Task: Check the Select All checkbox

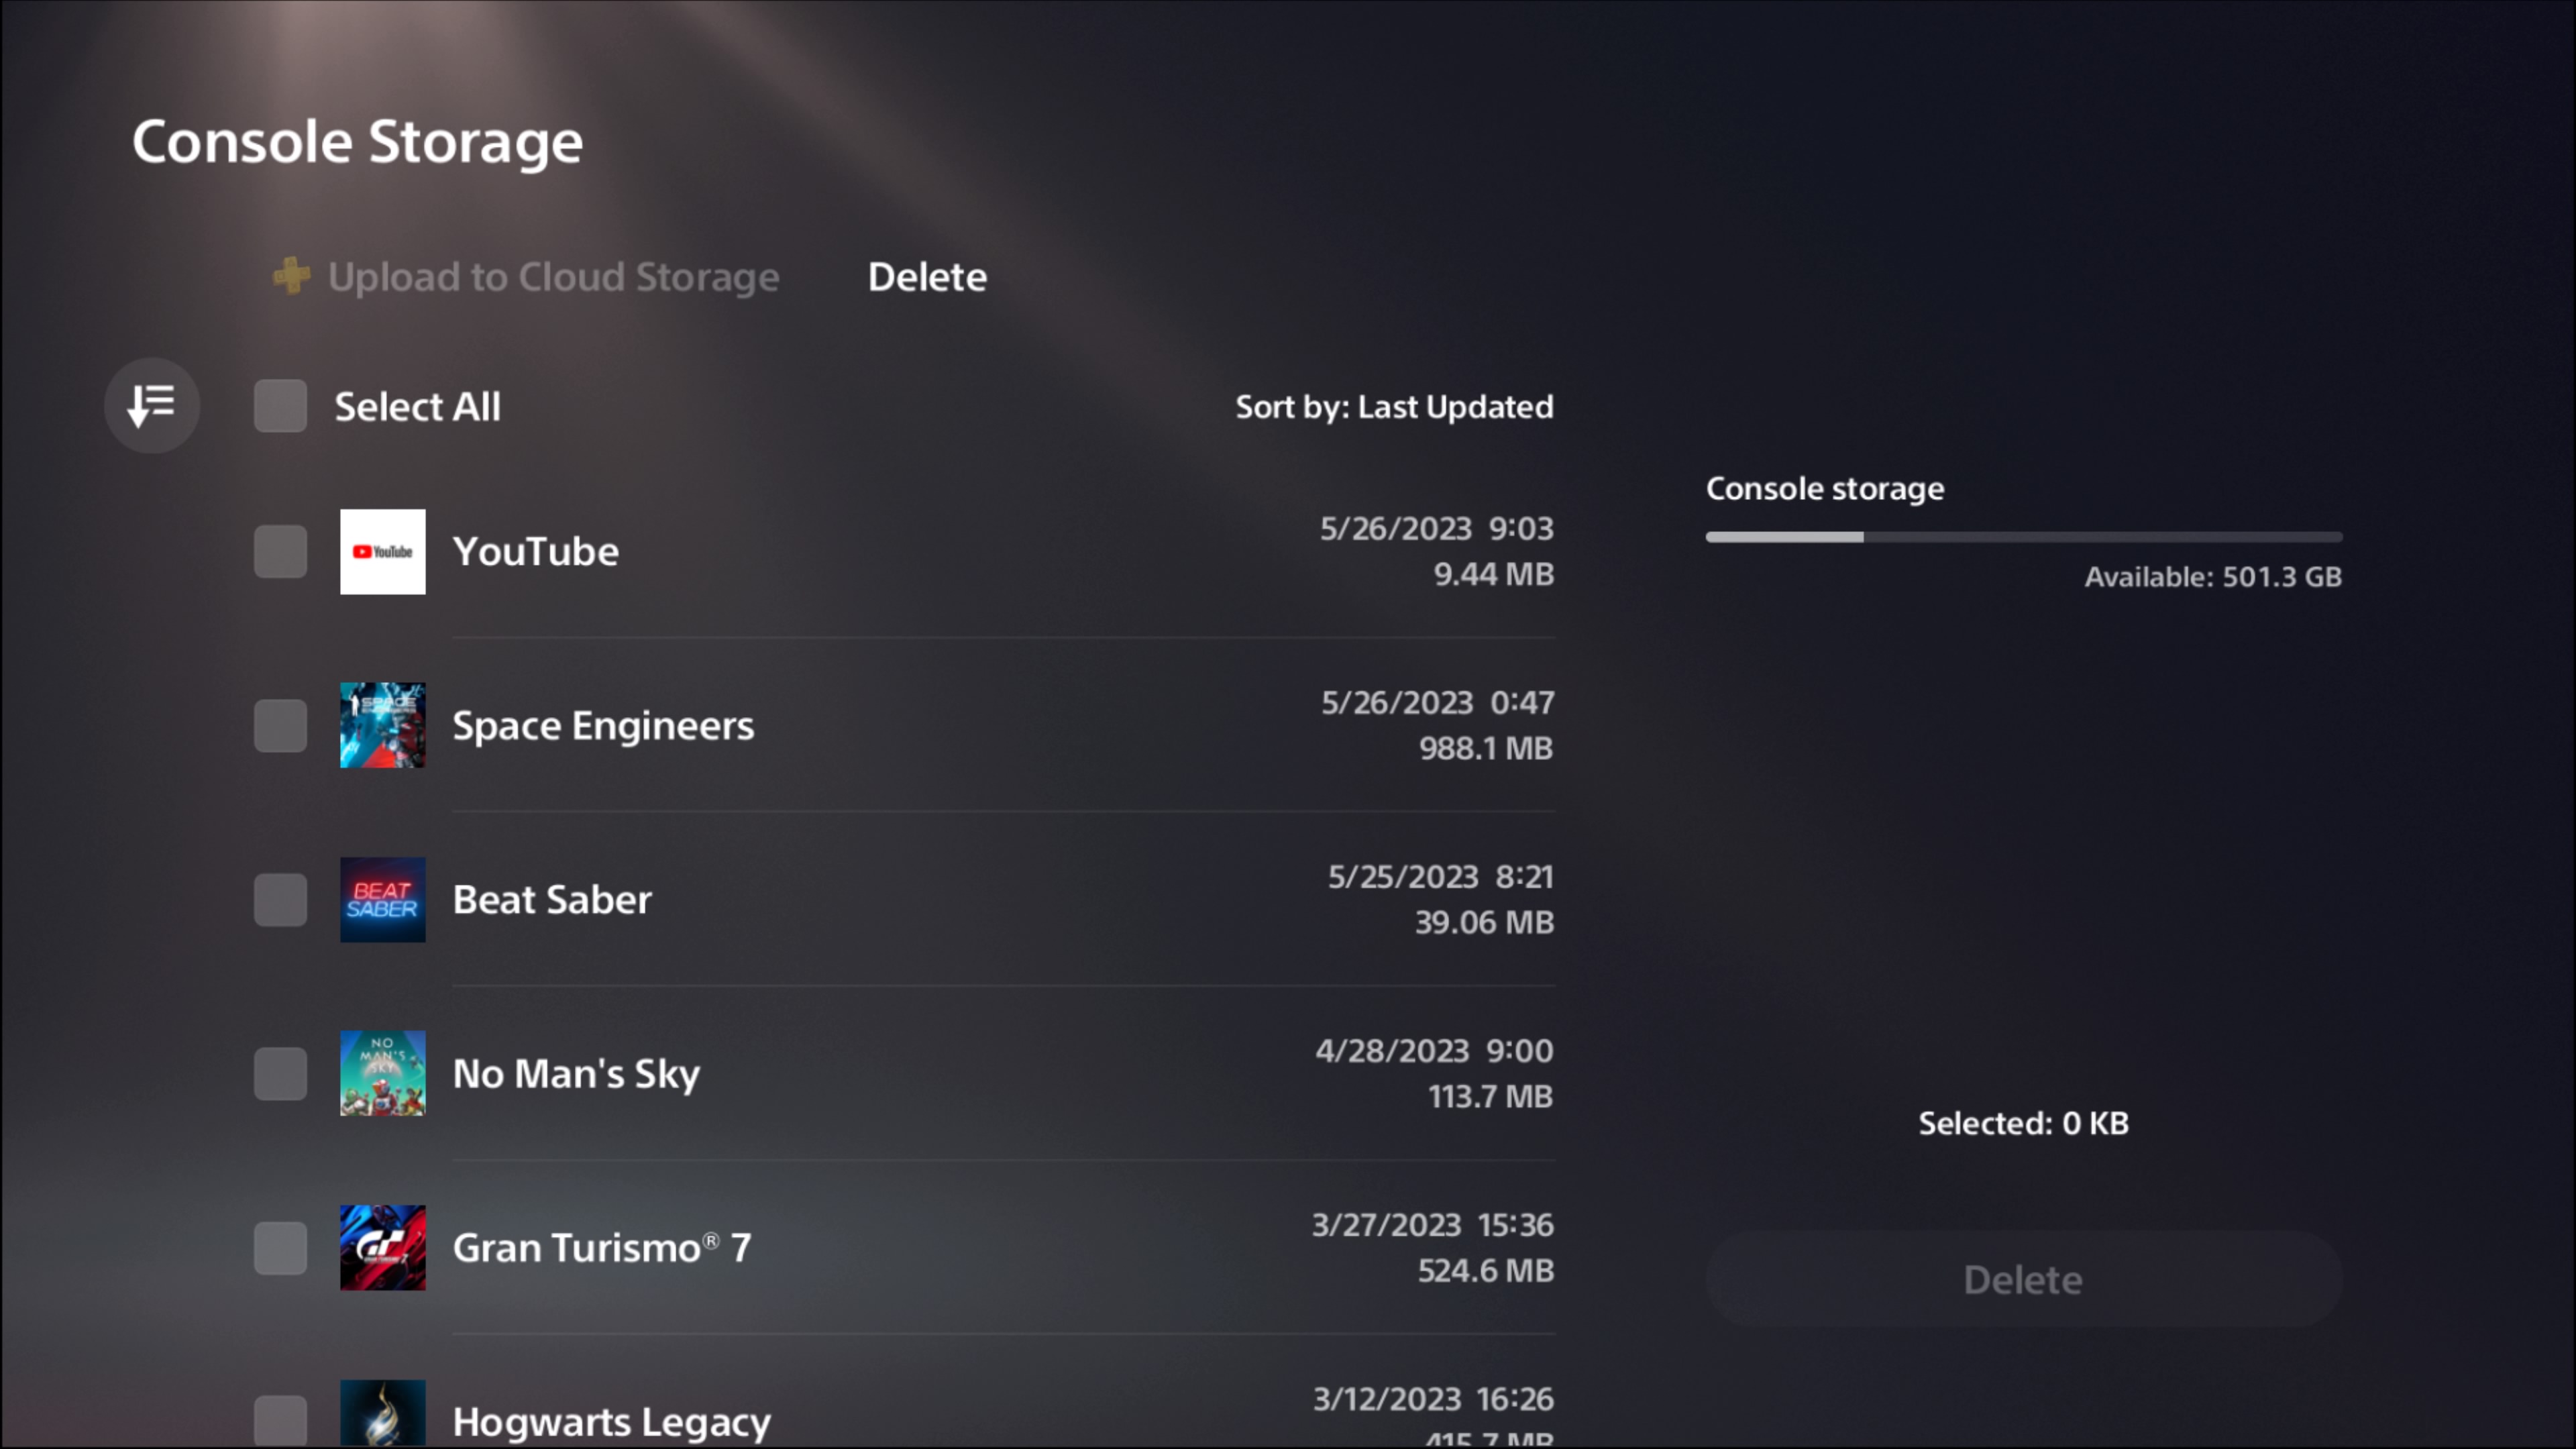Action: click(280, 406)
